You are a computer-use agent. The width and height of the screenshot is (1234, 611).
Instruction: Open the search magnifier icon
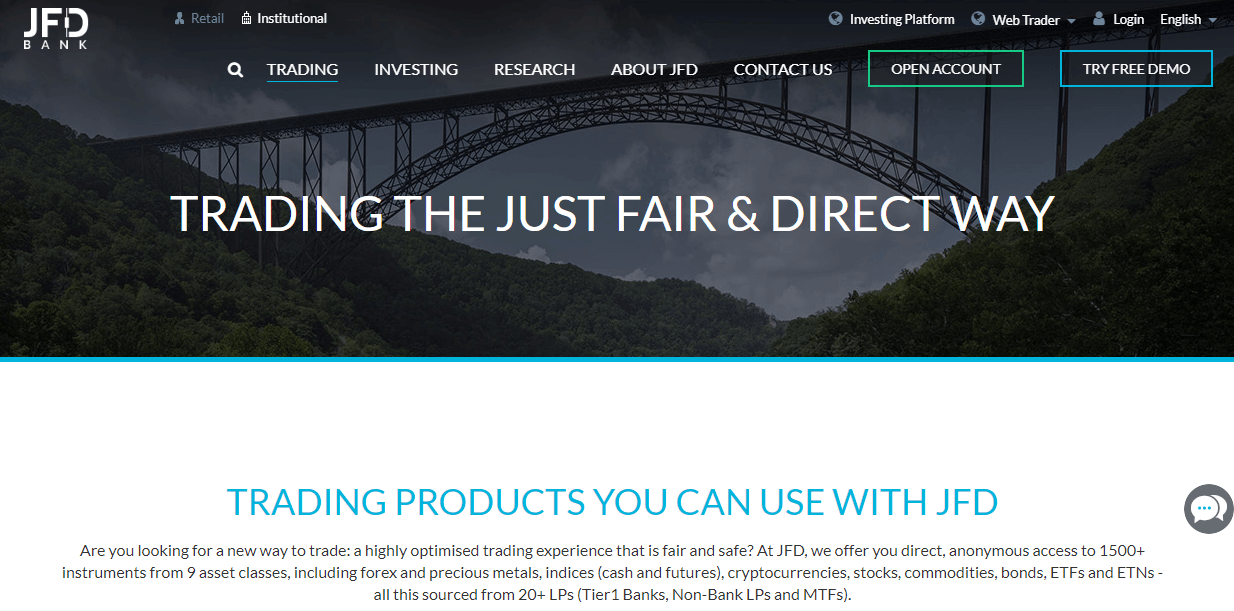tap(235, 70)
